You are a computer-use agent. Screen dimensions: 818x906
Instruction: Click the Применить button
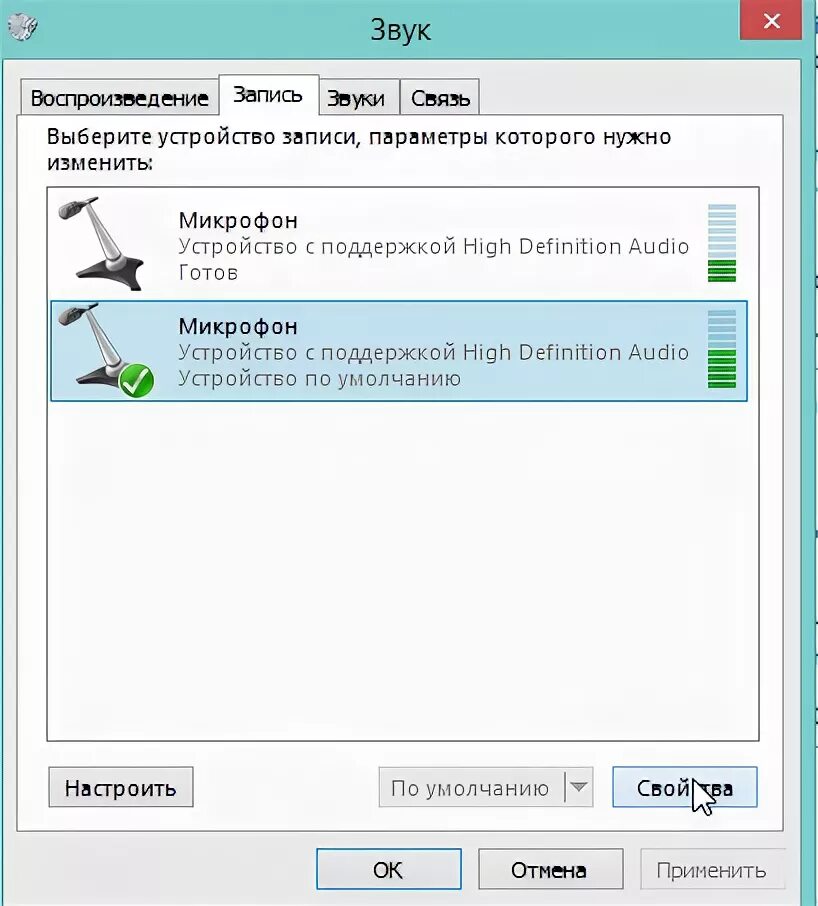click(712, 869)
